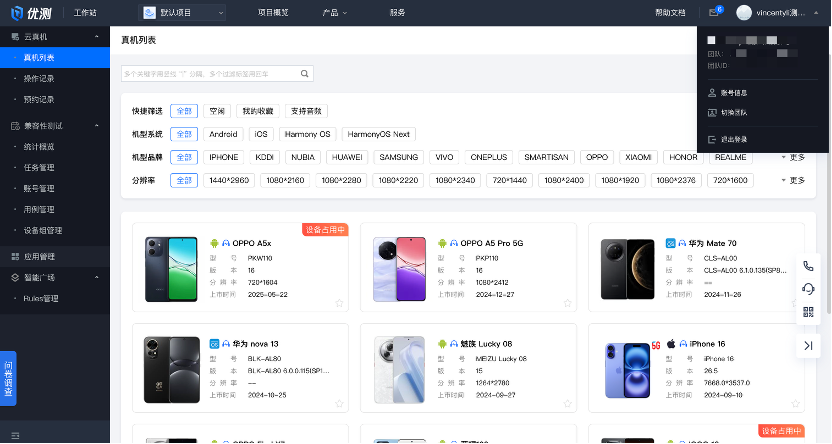Favorite the 华为 nova 13 star
Viewport: 832px width, 444px height.
(x=339, y=404)
